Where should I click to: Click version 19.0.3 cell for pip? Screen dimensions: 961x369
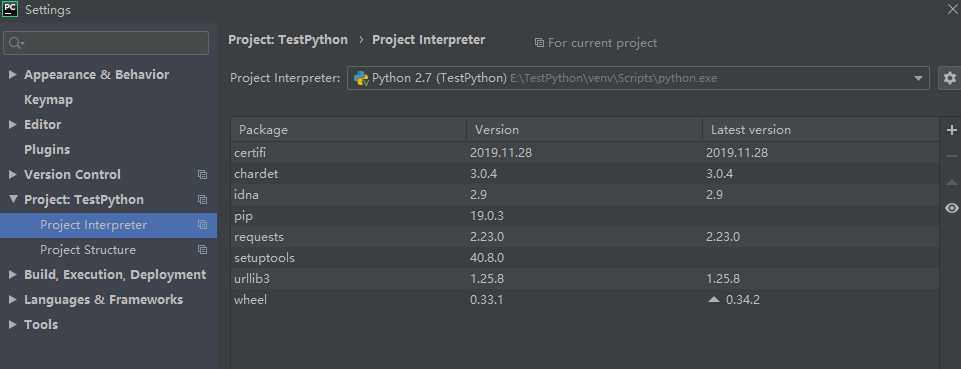click(487, 216)
